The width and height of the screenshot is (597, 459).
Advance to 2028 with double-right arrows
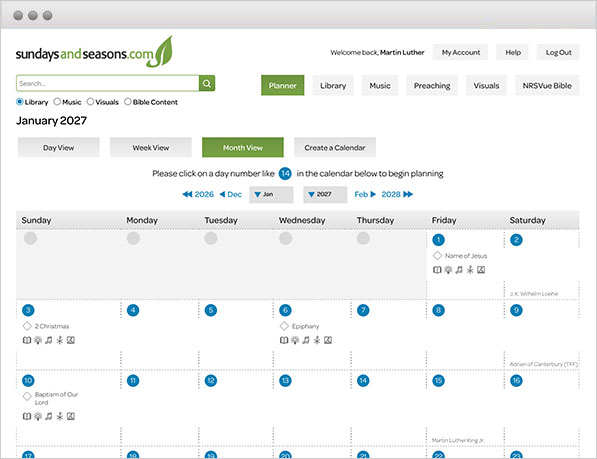point(397,194)
